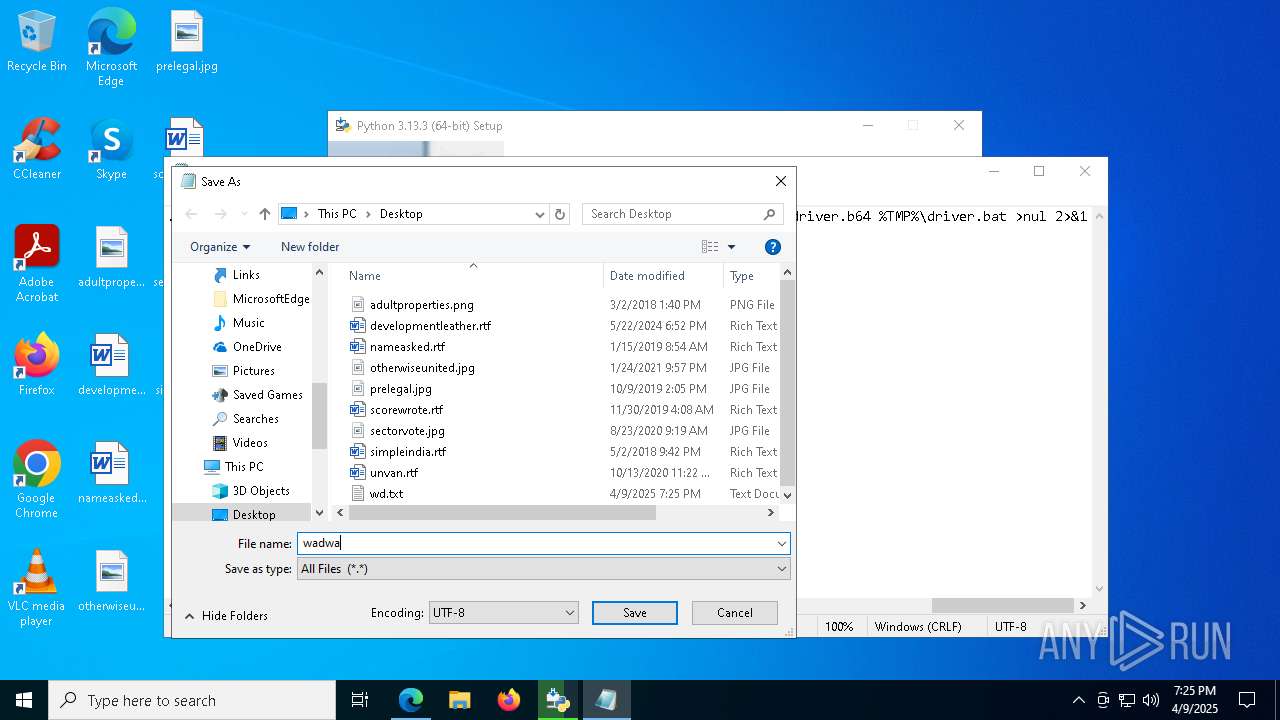Select Saved Games in the navigation tree
Image resolution: width=1280 pixels, height=720 pixels.
tap(268, 395)
